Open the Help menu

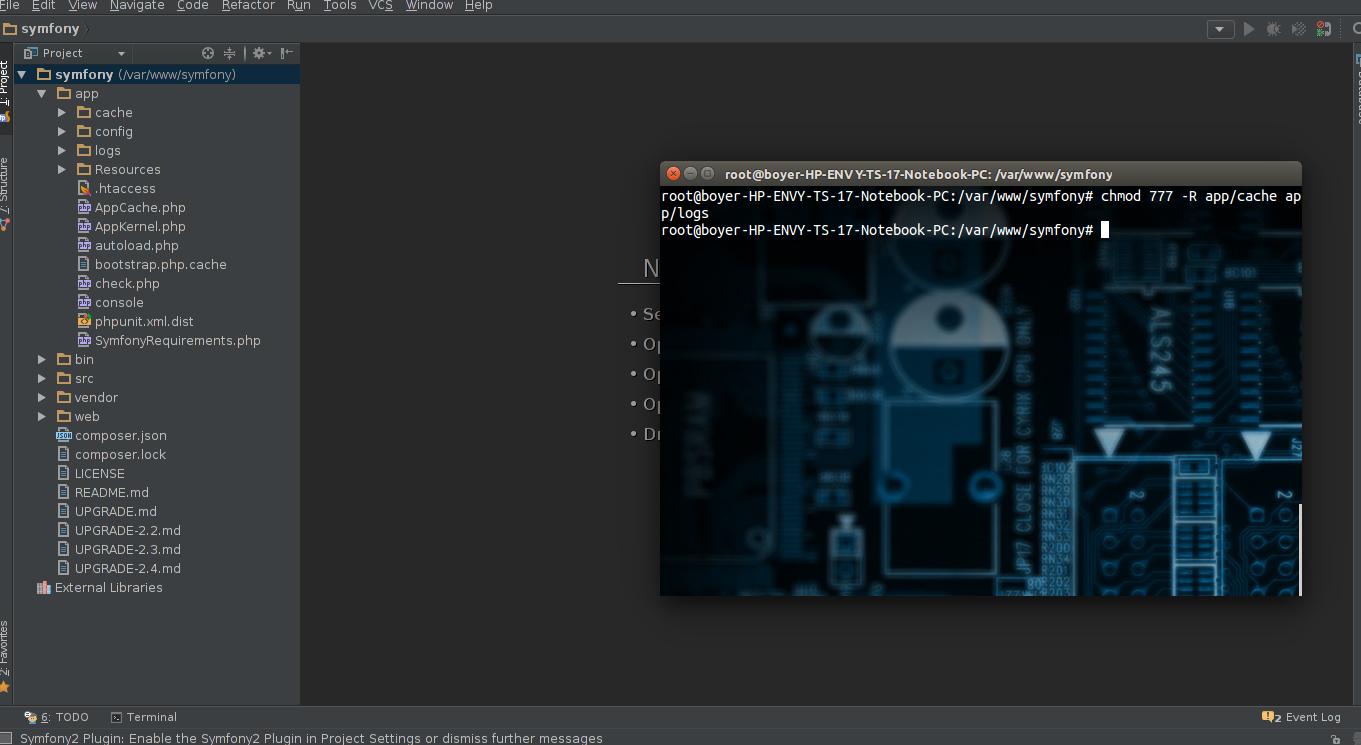(x=479, y=5)
